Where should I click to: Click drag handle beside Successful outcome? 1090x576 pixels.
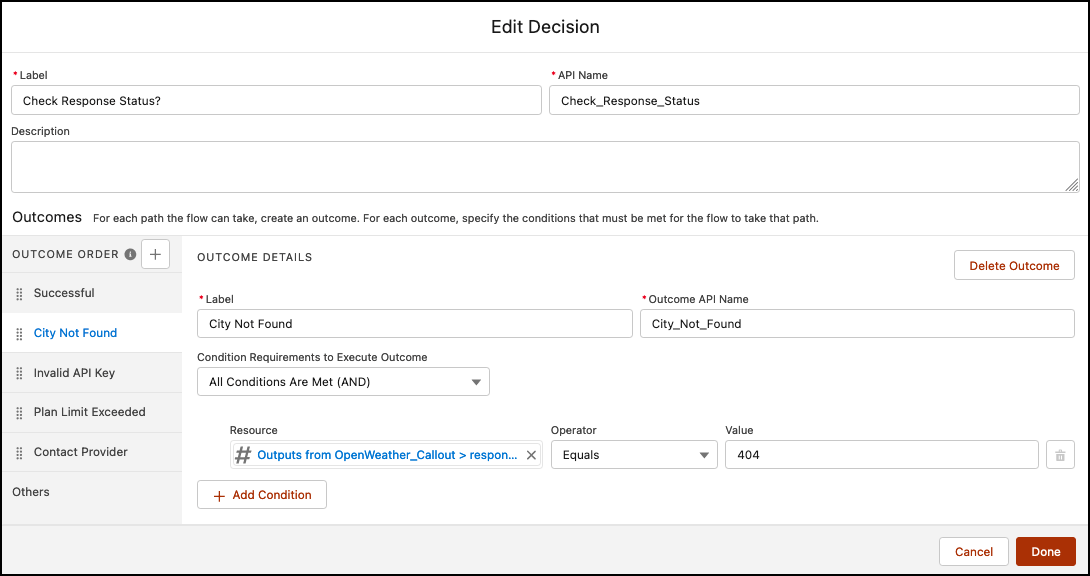pos(19,294)
